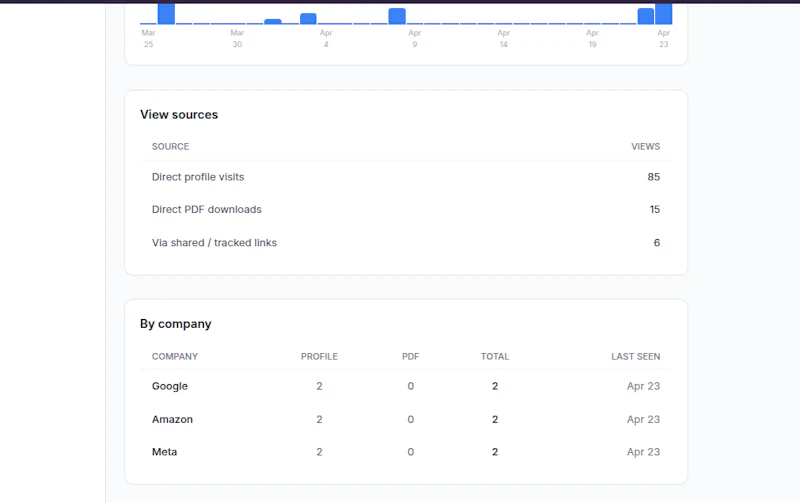This screenshot has height=503, width=800.
Task: Sort by the TOTAL column header
Action: [495, 357]
